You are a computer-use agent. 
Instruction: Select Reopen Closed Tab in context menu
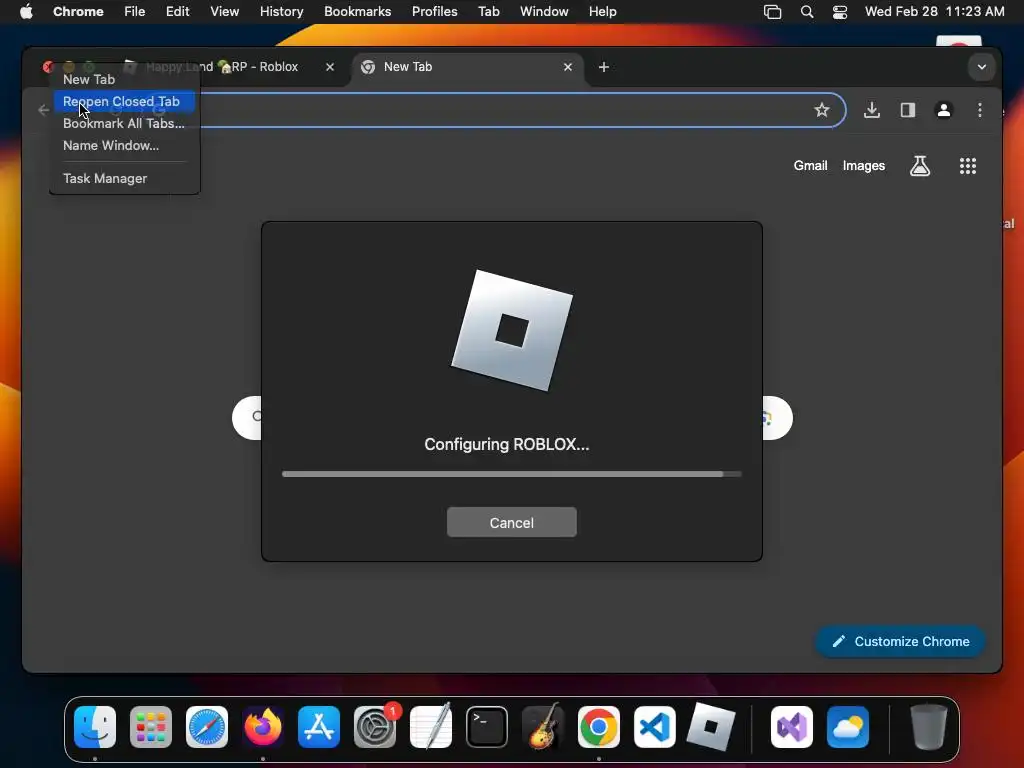(x=124, y=101)
